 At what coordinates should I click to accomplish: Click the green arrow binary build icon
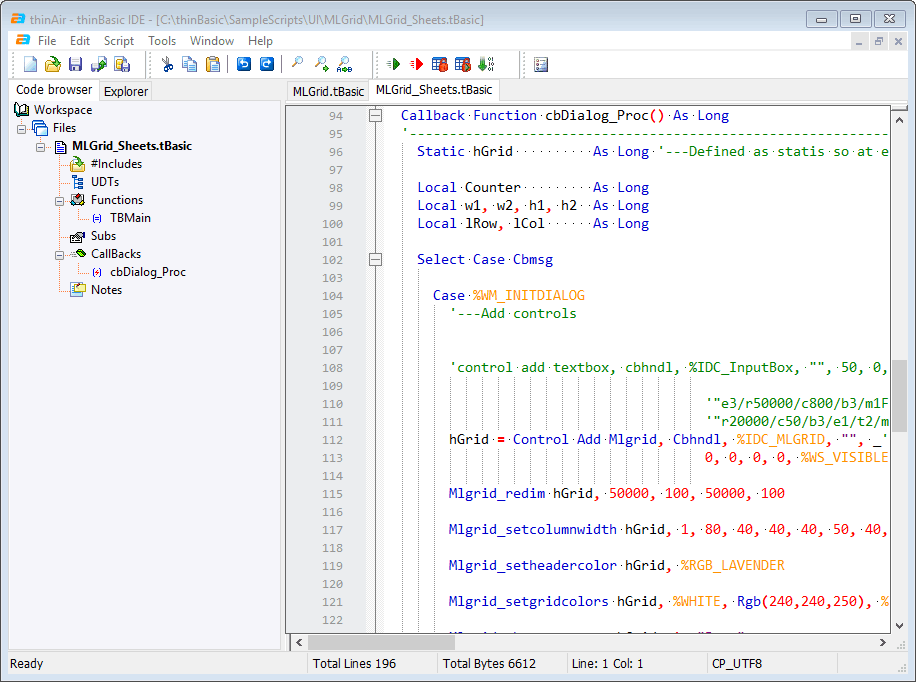pos(486,64)
